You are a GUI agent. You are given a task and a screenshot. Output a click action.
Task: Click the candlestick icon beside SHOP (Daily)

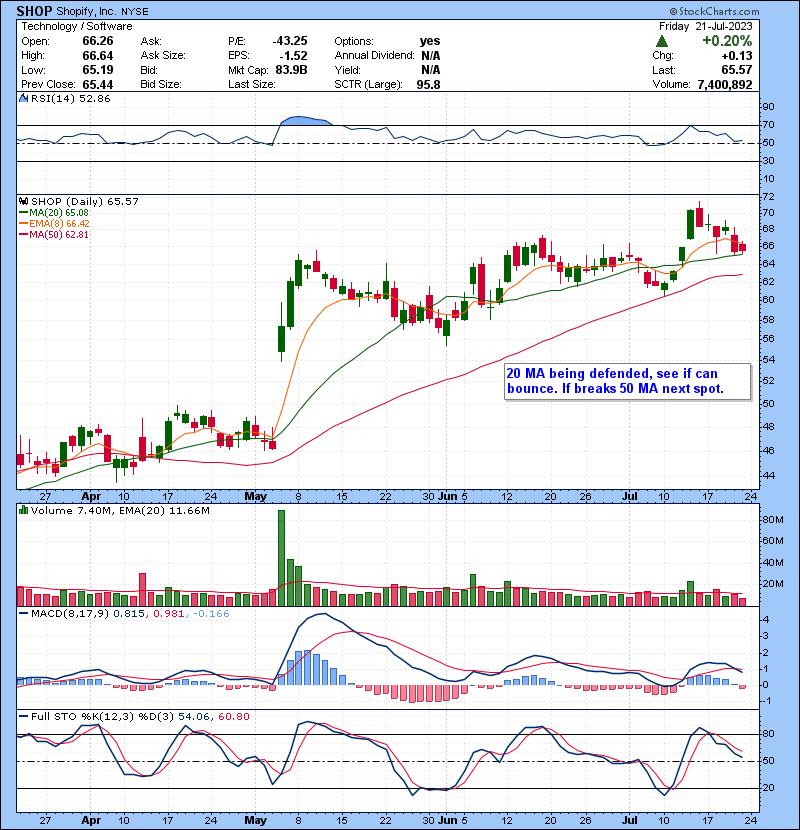(x=23, y=201)
